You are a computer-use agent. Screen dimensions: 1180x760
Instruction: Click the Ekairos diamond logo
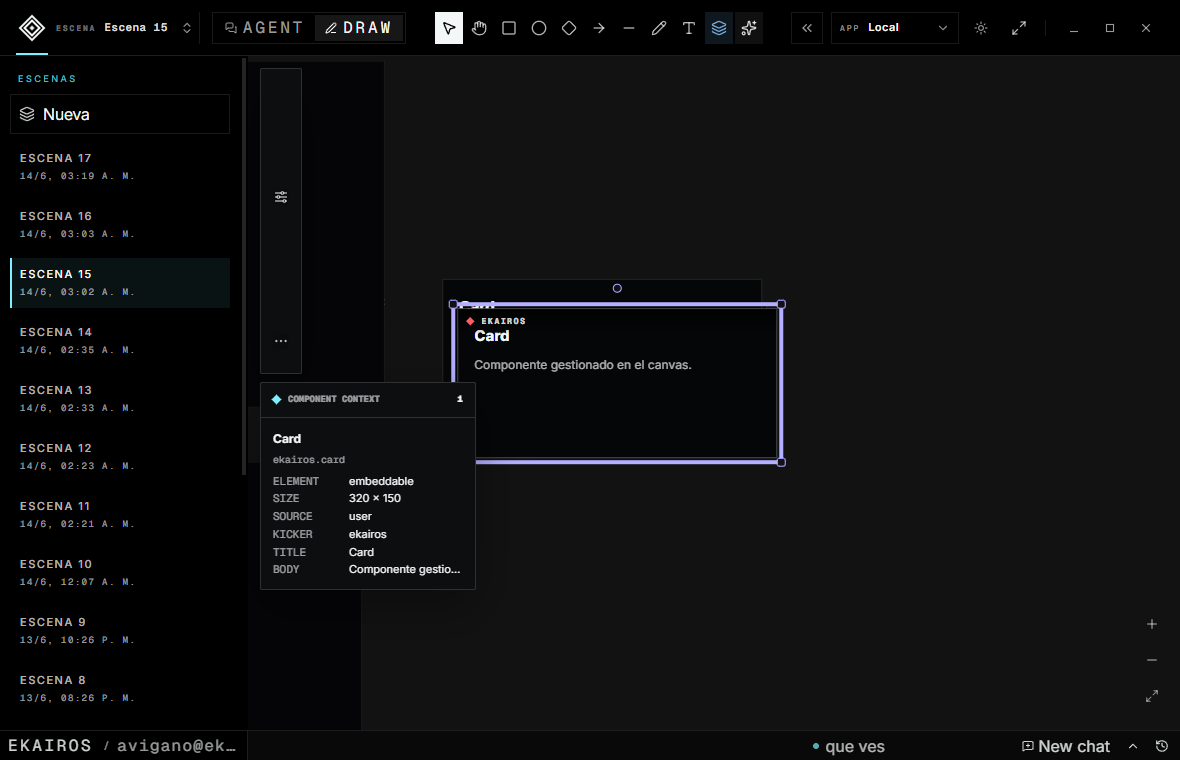click(32, 28)
